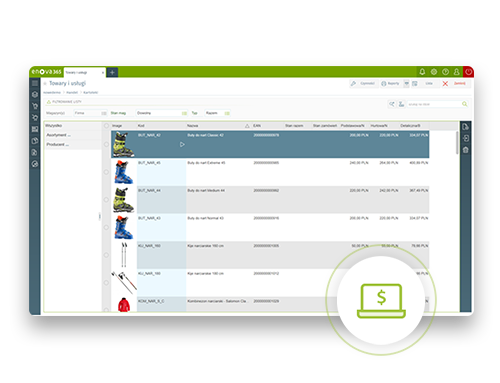Click the star icon beside Towary i usługi title
Image resolution: width=500 pixels, height=383 pixels.
[x=45, y=84]
